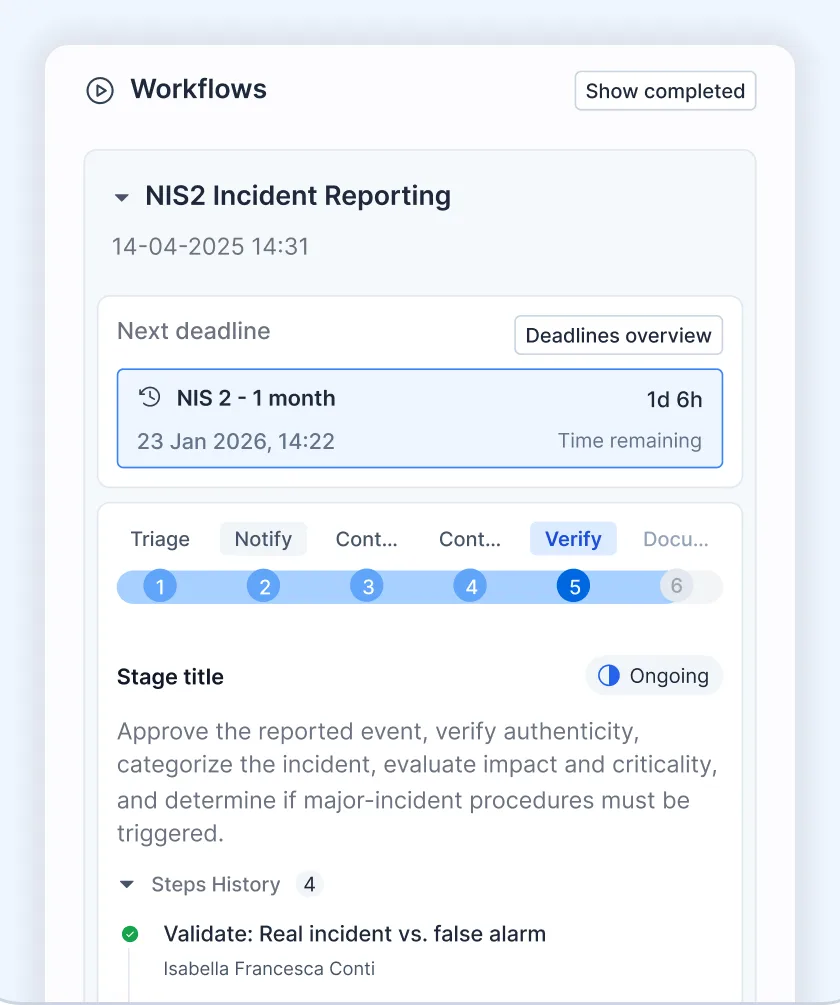Viewport: 840px width, 1005px height.
Task: Click the Steps History count badge 4
Action: click(x=309, y=885)
